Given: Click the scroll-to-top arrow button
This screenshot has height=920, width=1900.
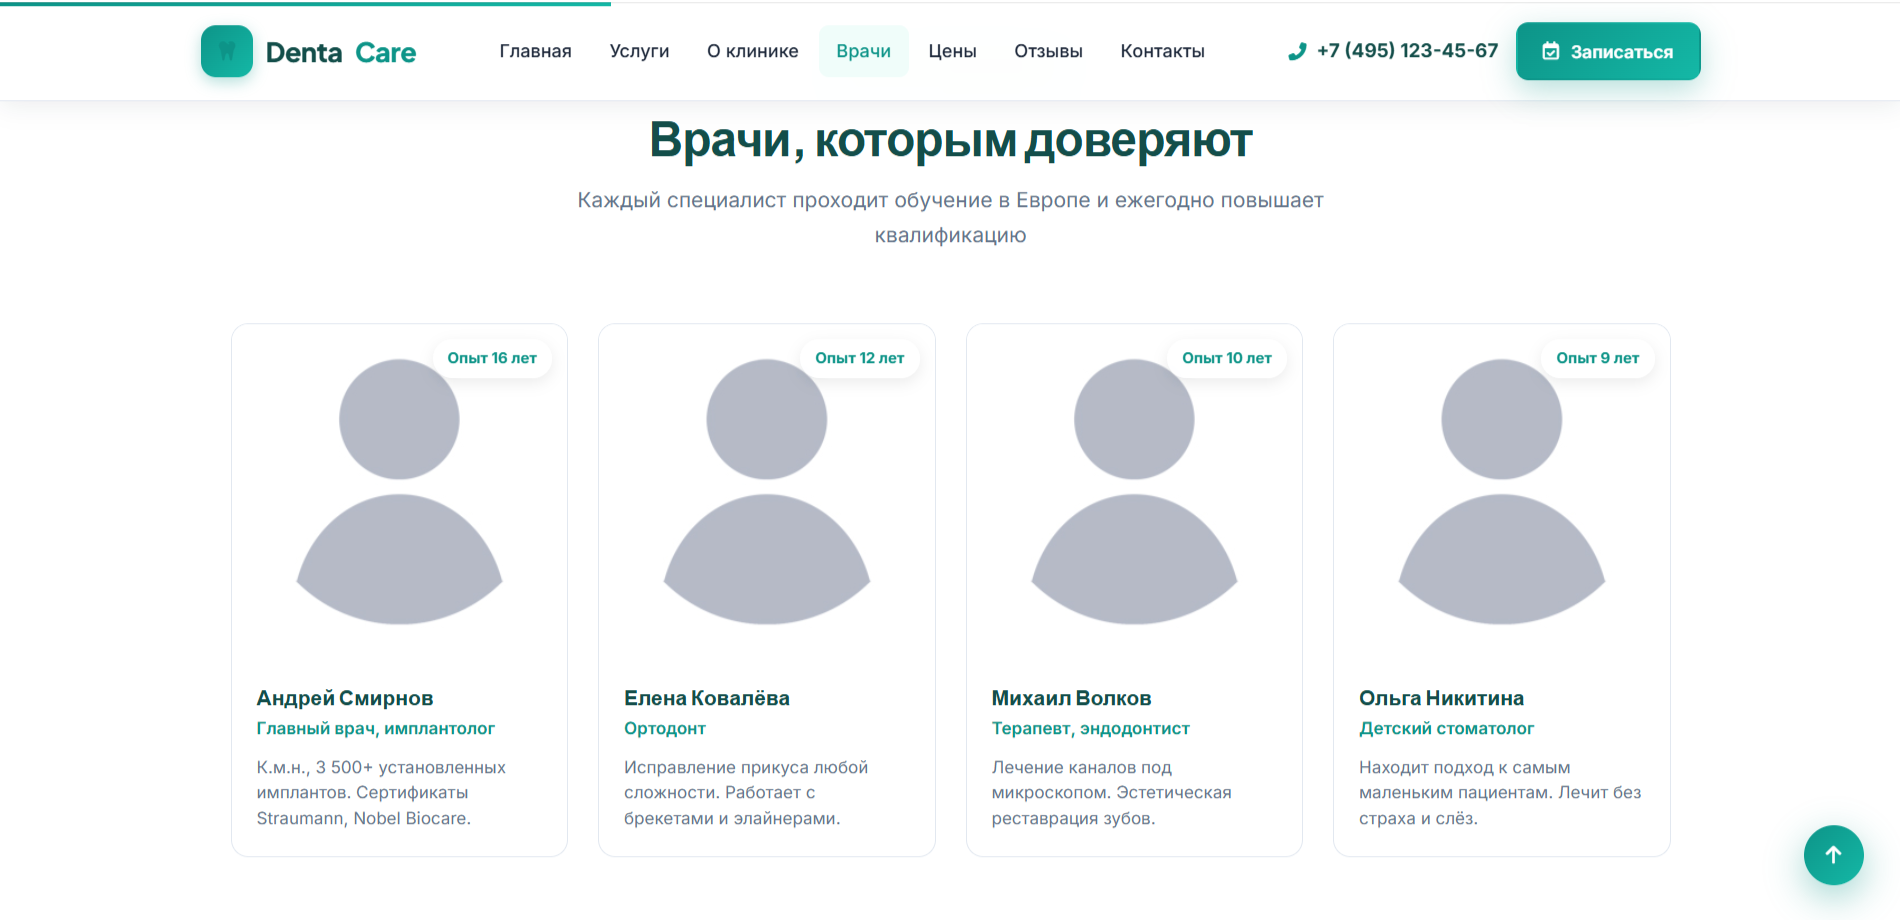Looking at the screenshot, I should (1833, 855).
